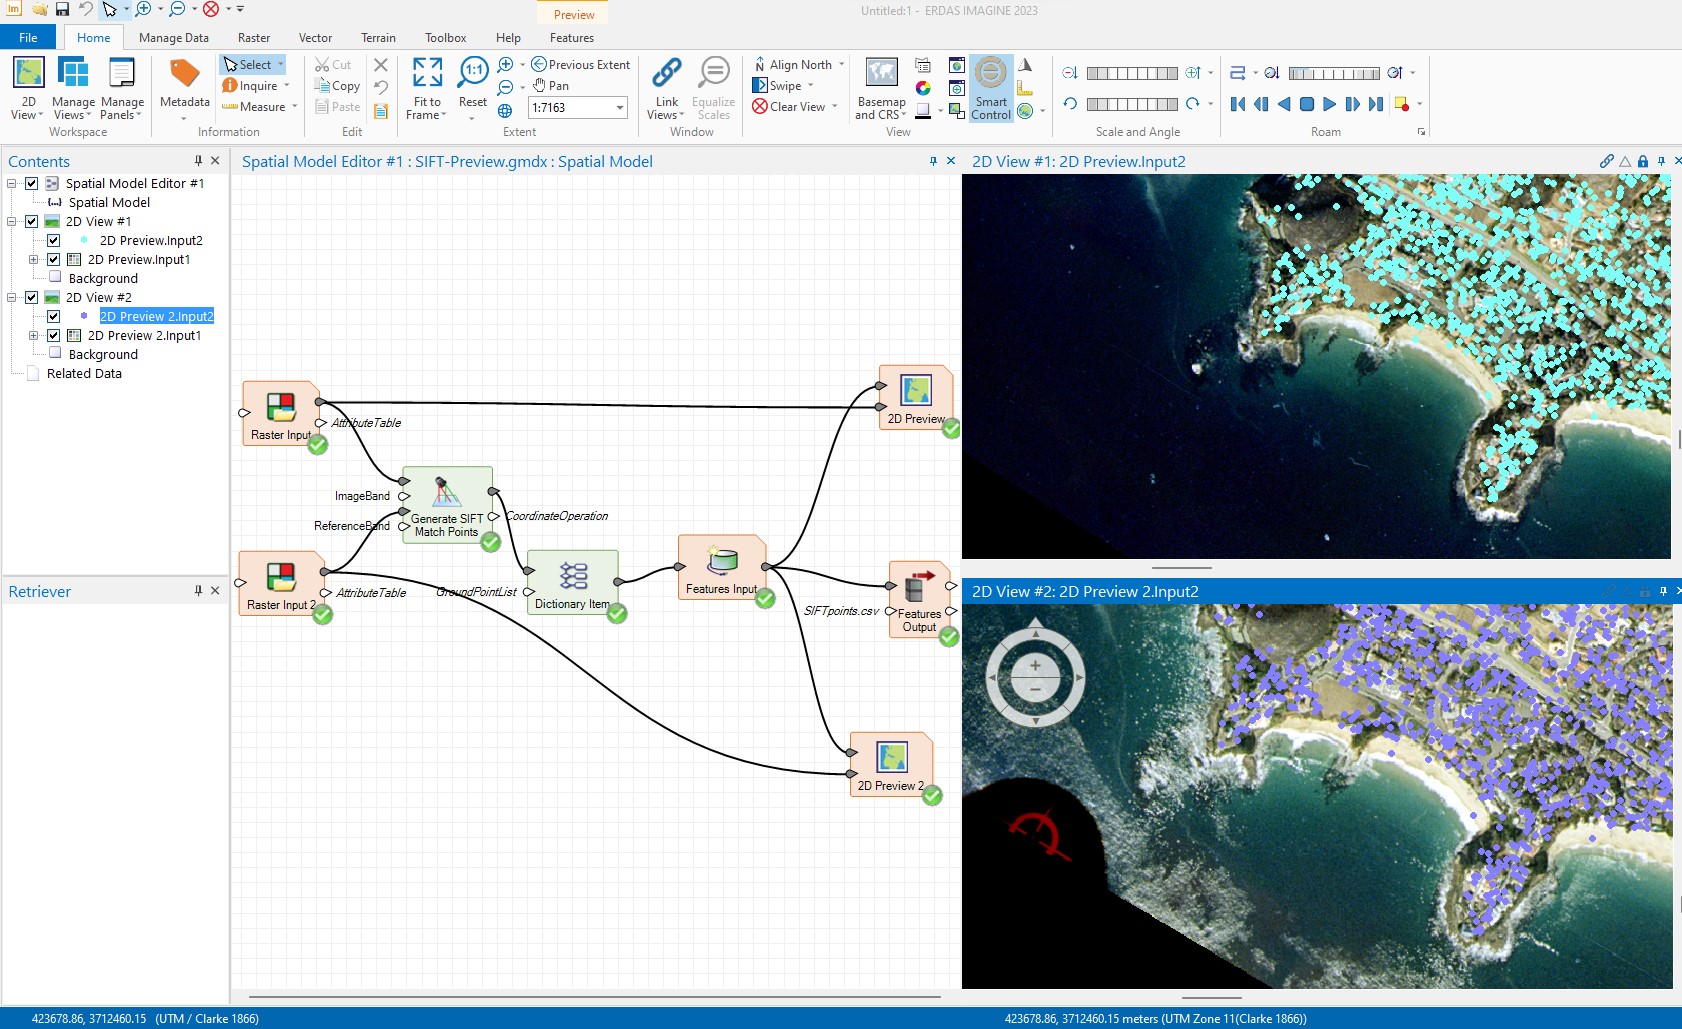Check the Spatial Model Editor #1 checkbox
The image size is (1682, 1029).
32,183
